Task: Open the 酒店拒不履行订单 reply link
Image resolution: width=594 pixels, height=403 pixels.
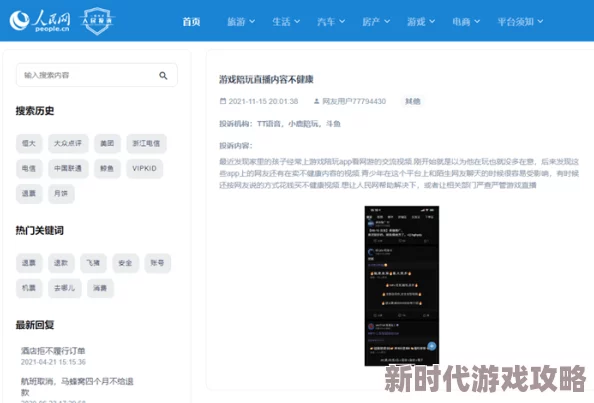Action: click(x=53, y=351)
